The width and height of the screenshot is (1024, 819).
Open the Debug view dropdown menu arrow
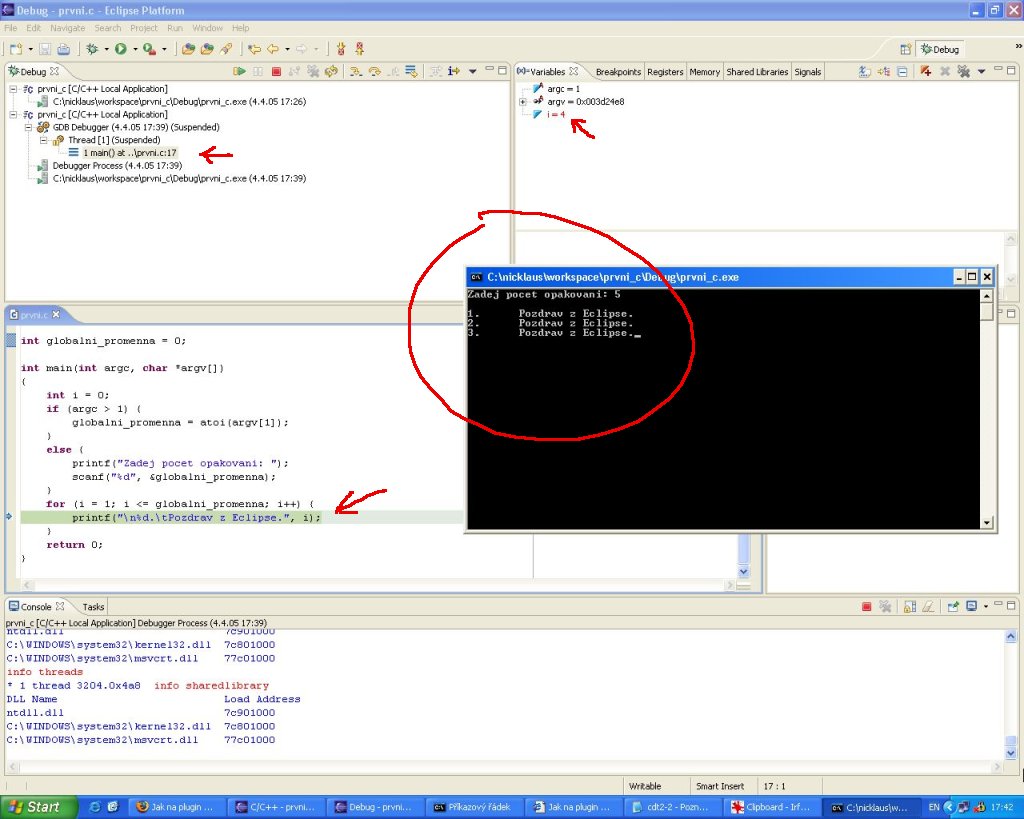click(x=472, y=72)
